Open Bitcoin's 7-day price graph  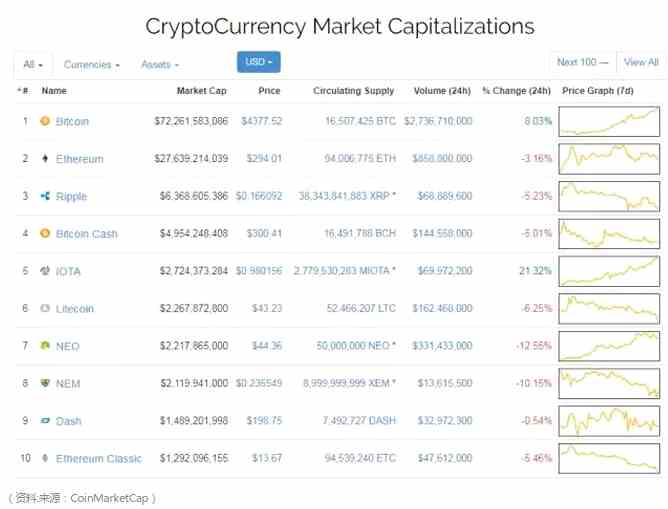[x=609, y=121]
